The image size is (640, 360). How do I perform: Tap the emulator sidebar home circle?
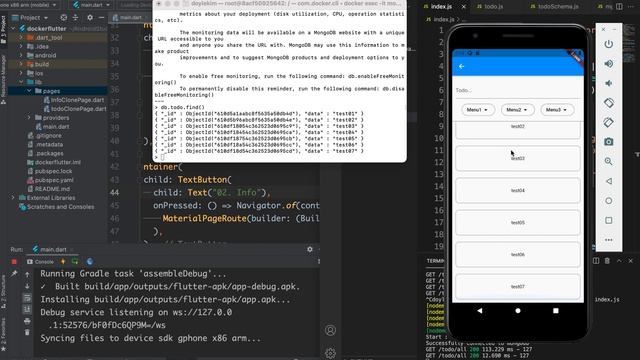pyautogui.click(x=609, y=200)
